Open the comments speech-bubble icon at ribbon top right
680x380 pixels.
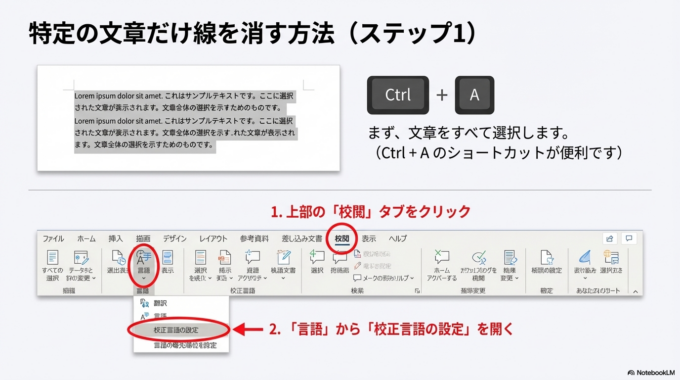629,238
